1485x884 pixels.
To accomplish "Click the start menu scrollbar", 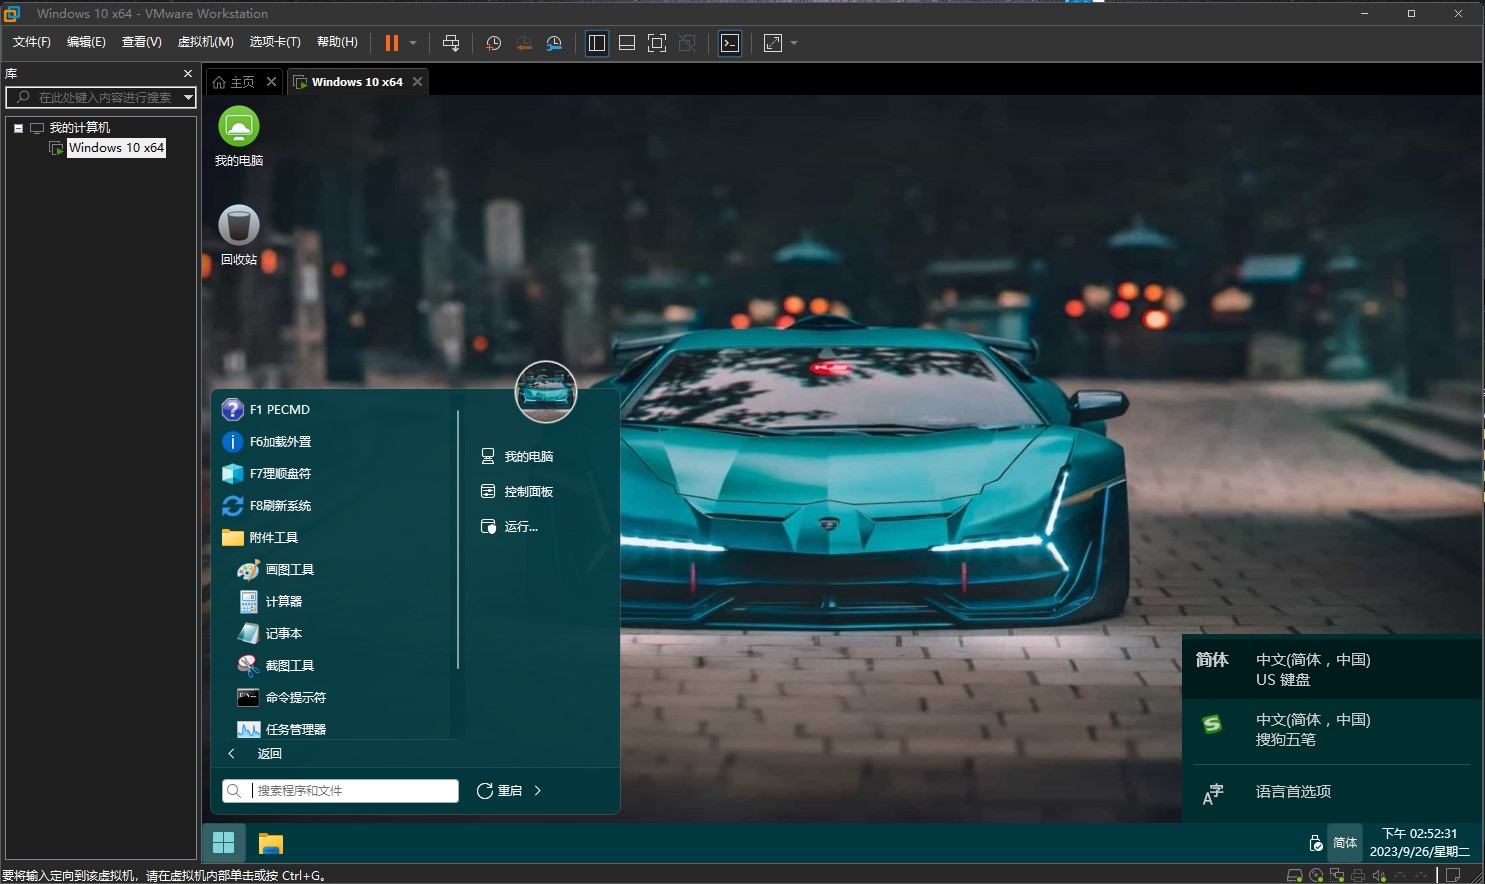I will coord(458,540).
